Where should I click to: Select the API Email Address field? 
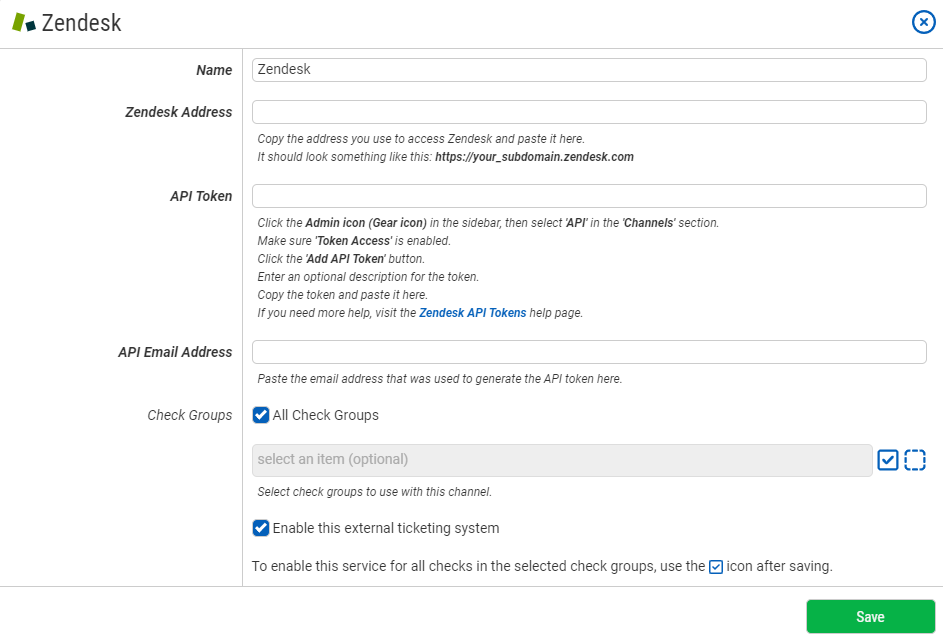click(589, 352)
